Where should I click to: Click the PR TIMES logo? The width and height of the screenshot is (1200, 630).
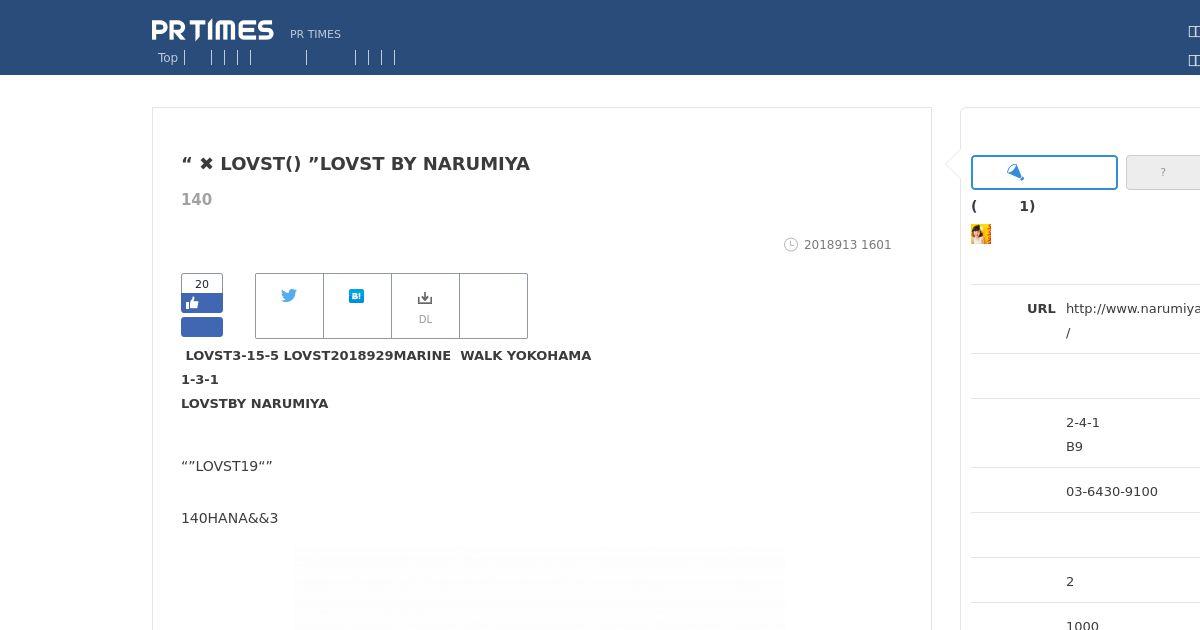[x=212, y=30]
